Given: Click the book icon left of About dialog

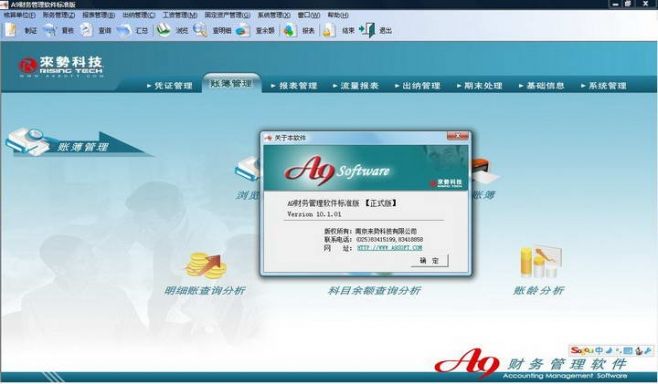Looking at the screenshot, I should pos(248,169).
